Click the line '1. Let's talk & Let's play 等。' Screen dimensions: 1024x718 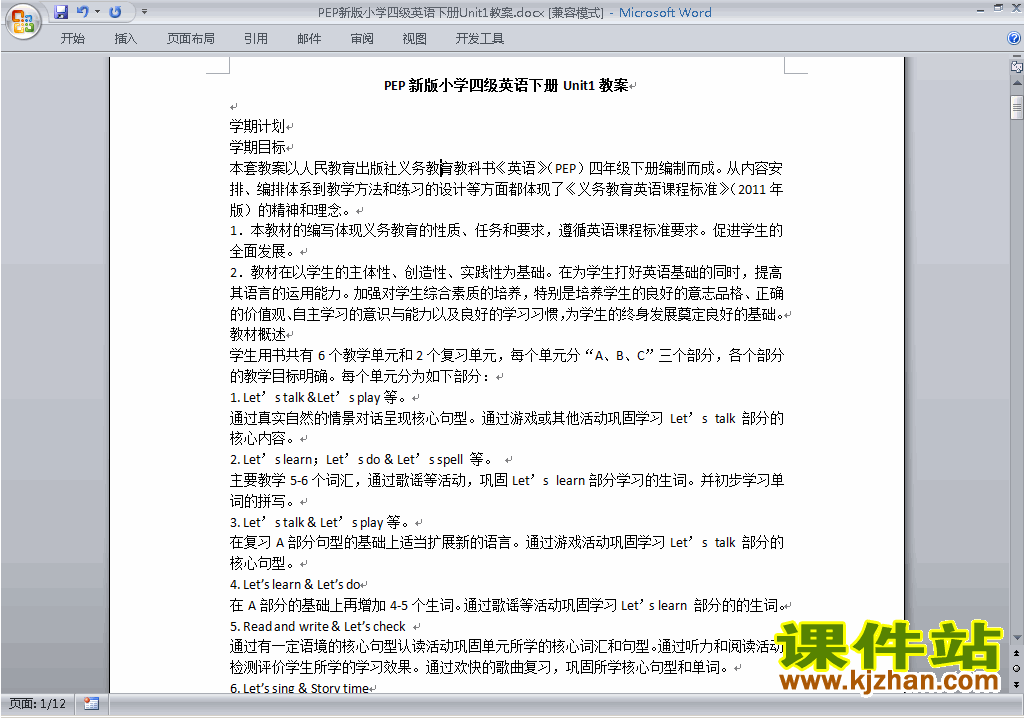coord(319,397)
